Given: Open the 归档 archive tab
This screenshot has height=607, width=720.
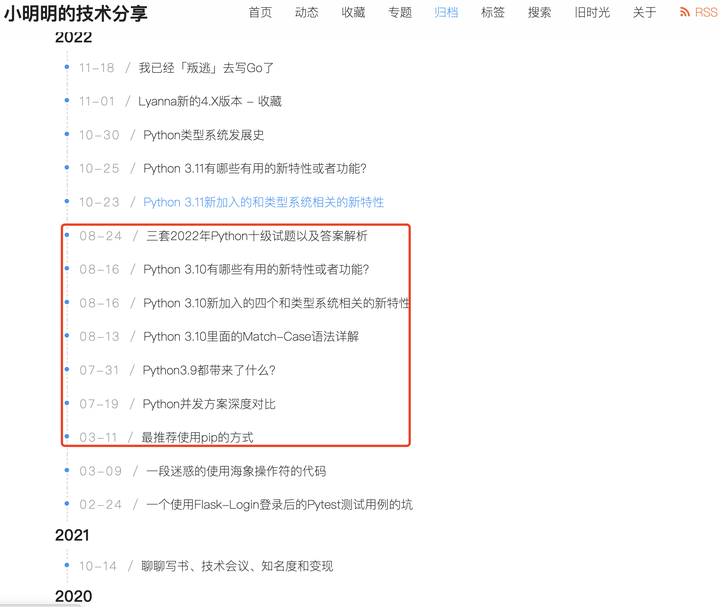Looking at the screenshot, I should tap(446, 12).
